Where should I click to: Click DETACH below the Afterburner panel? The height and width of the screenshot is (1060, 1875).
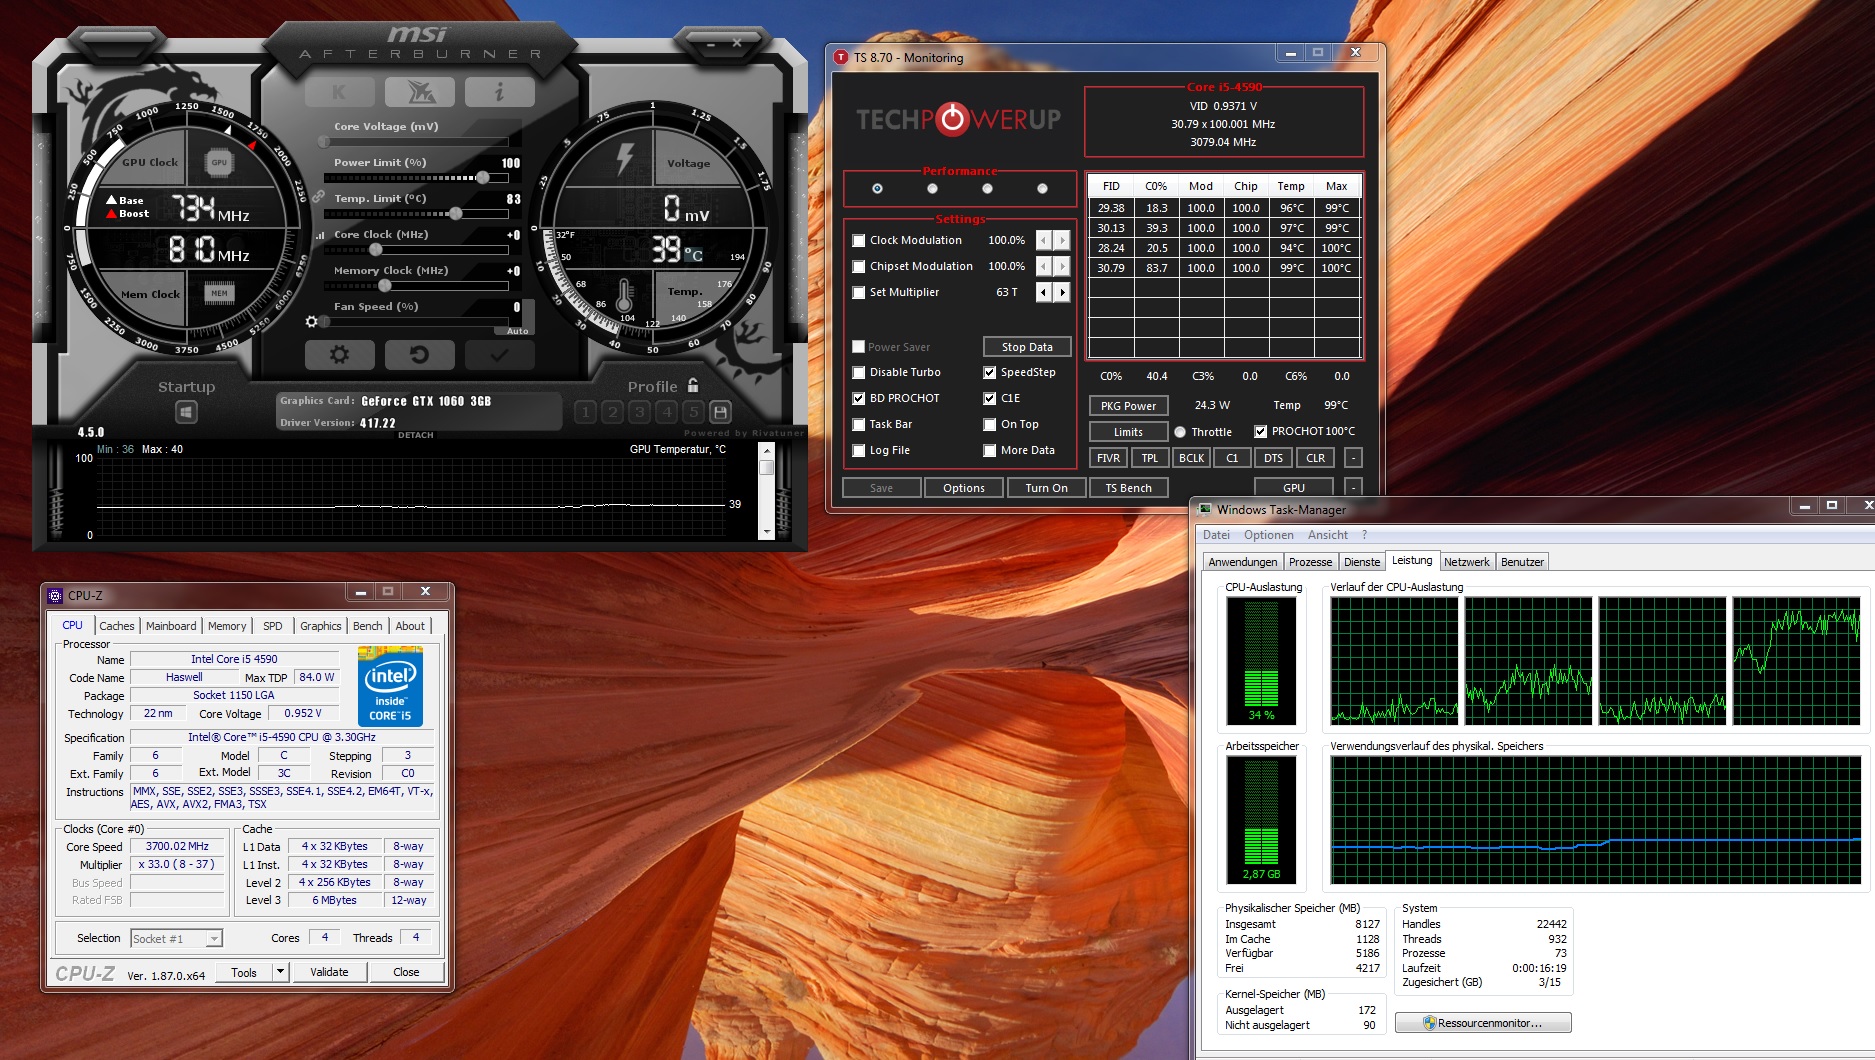(x=416, y=435)
